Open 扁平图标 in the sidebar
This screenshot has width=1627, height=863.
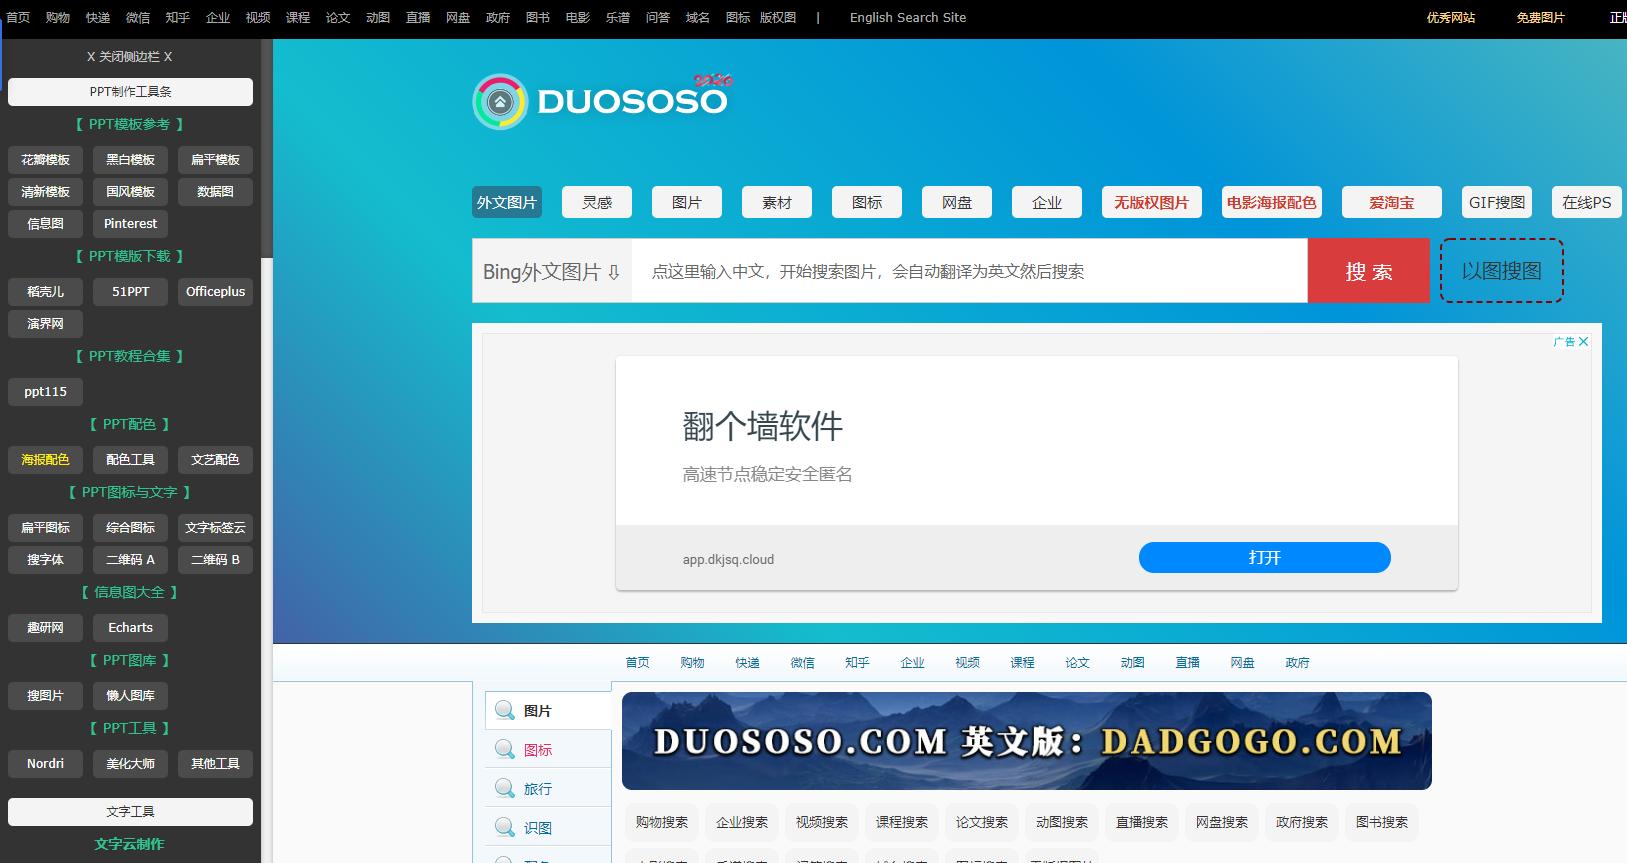45,528
